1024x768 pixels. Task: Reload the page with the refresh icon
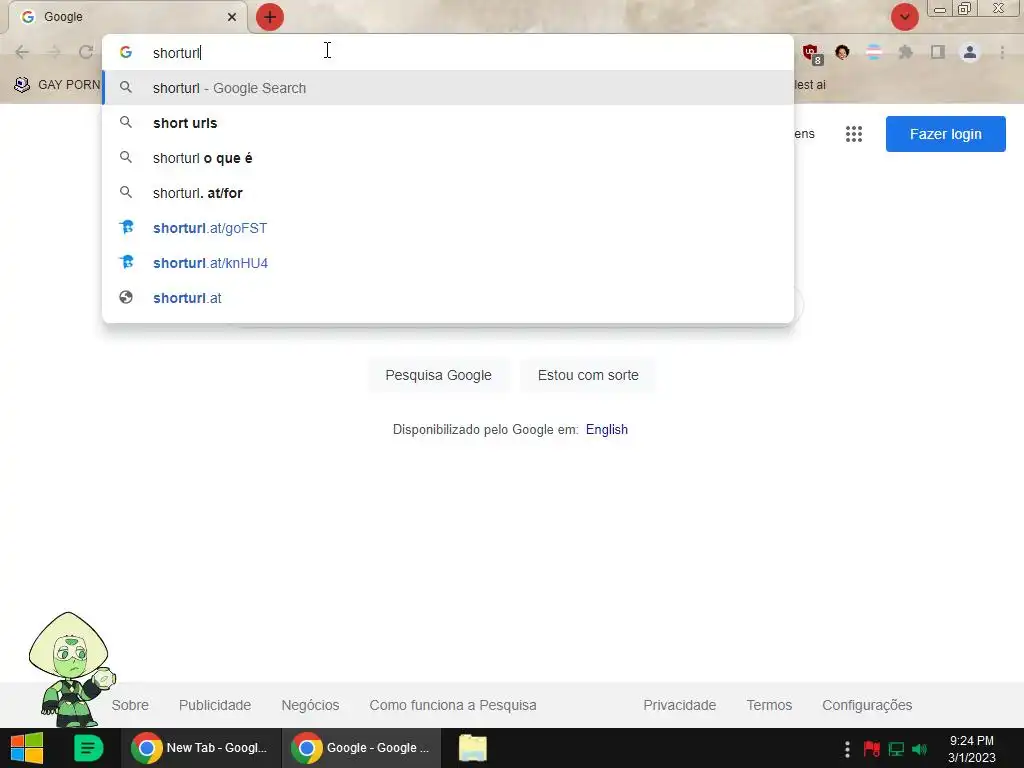pyautogui.click(x=86, y=52)
